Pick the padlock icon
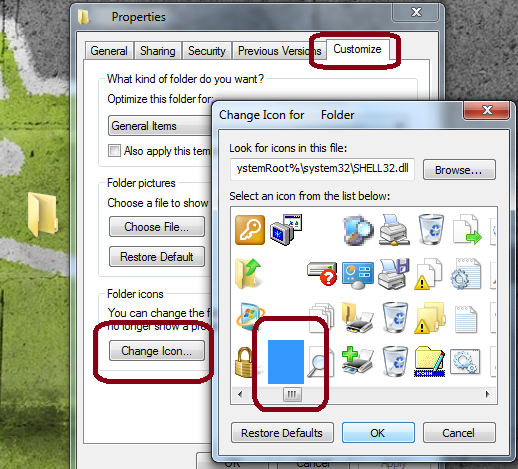518x469 pixels. coord(244,362)
